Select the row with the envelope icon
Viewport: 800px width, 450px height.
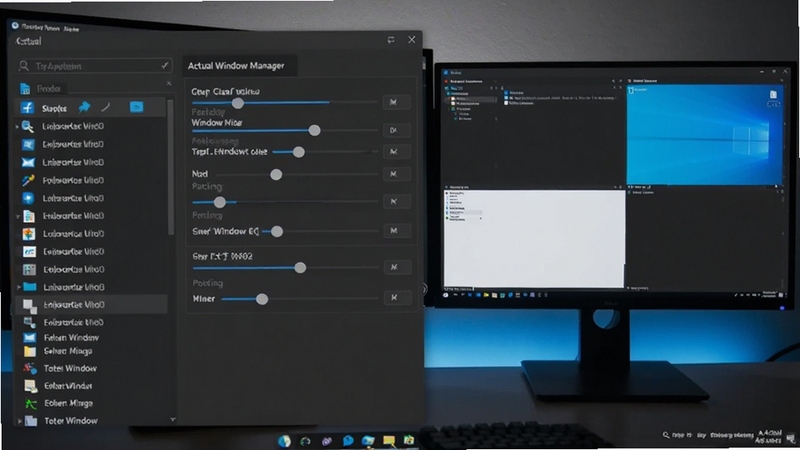[91, 162]
